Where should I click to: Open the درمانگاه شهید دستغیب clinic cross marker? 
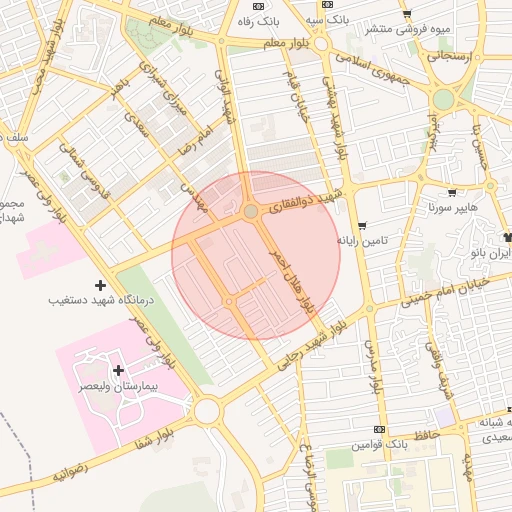(100, 285)
